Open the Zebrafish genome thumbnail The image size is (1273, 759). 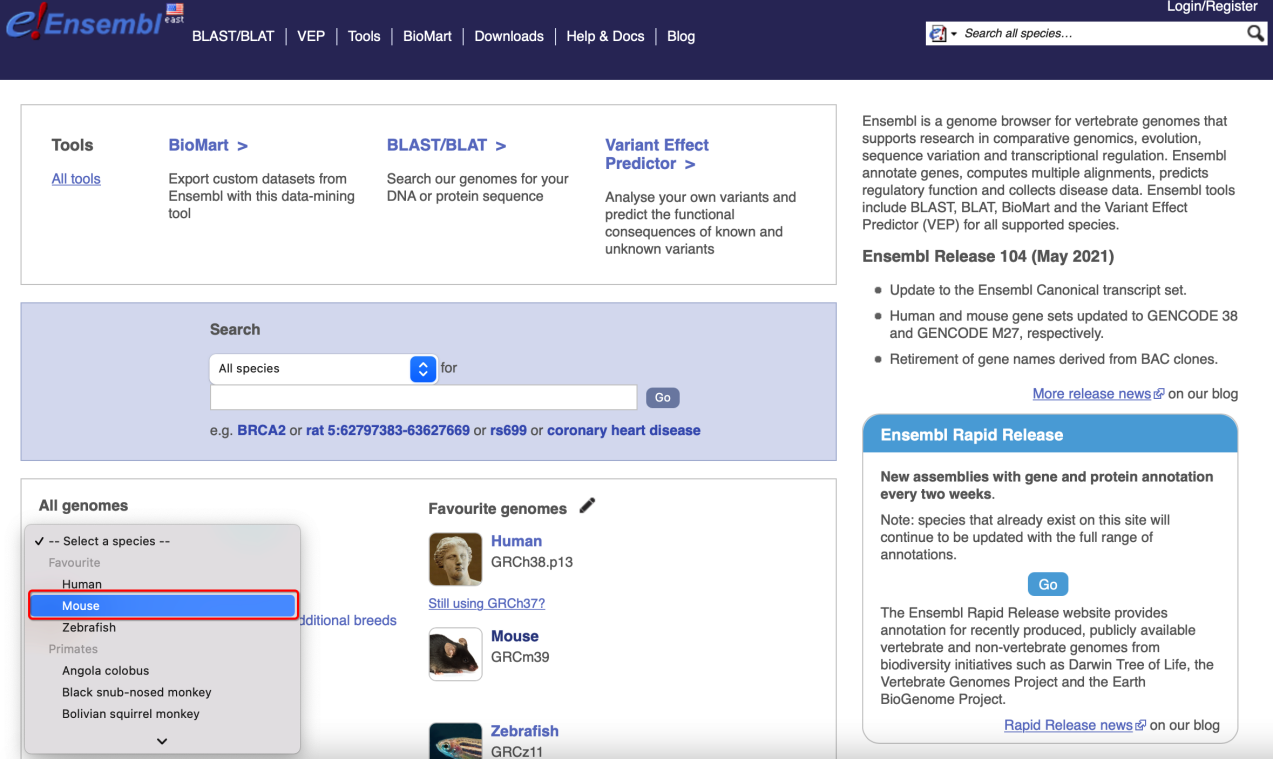point(455,741)
